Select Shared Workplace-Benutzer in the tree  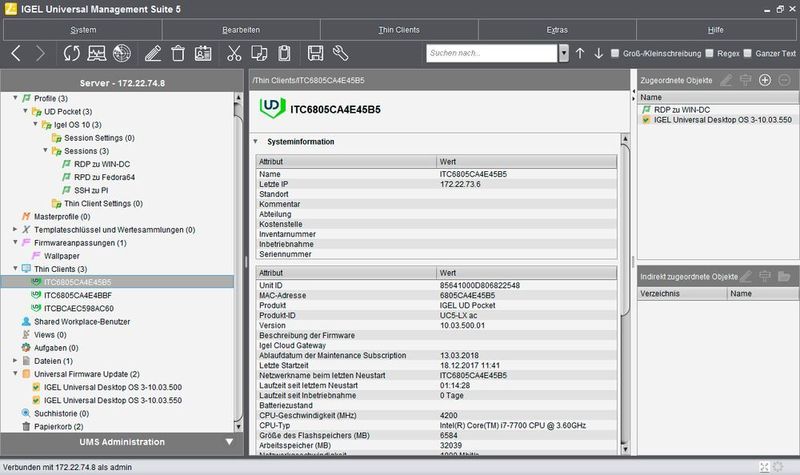pos(82,321)
